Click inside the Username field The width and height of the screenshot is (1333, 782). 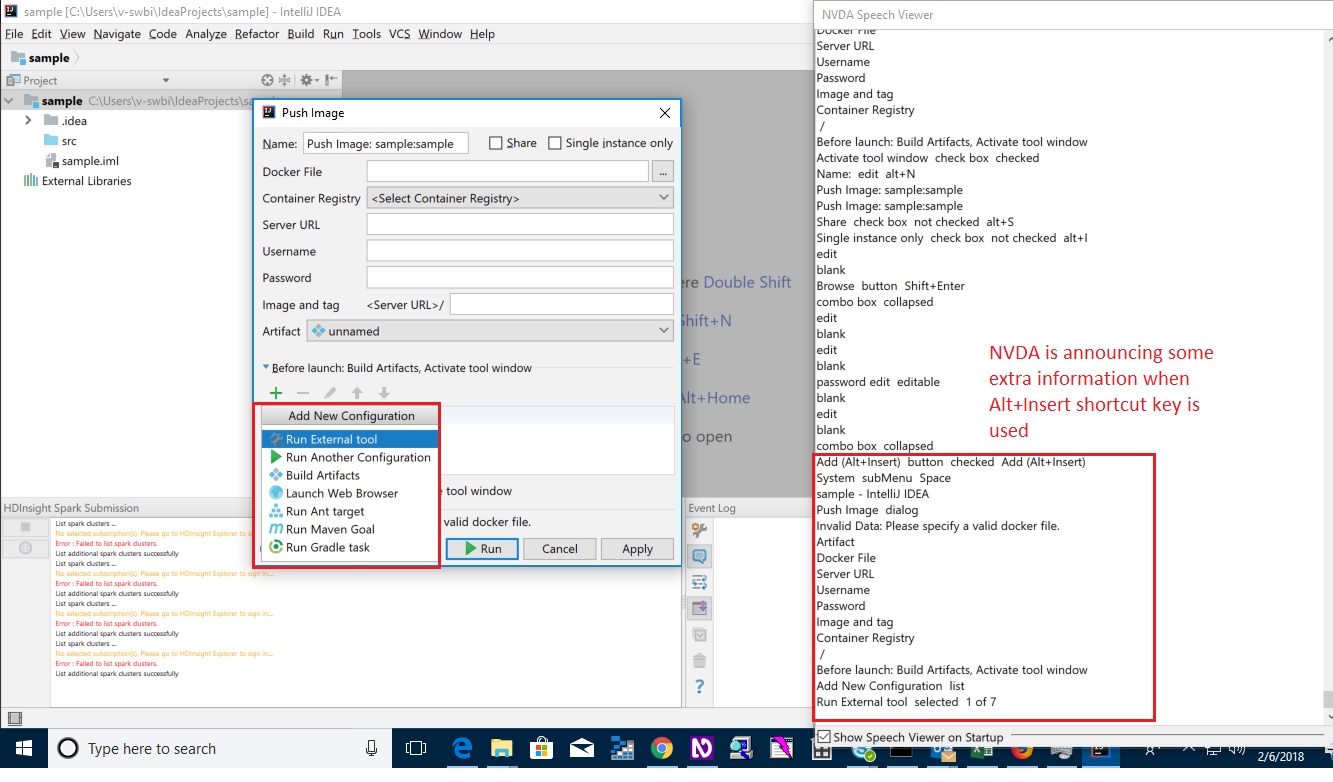pyautogui.click(x=520, y=250)
